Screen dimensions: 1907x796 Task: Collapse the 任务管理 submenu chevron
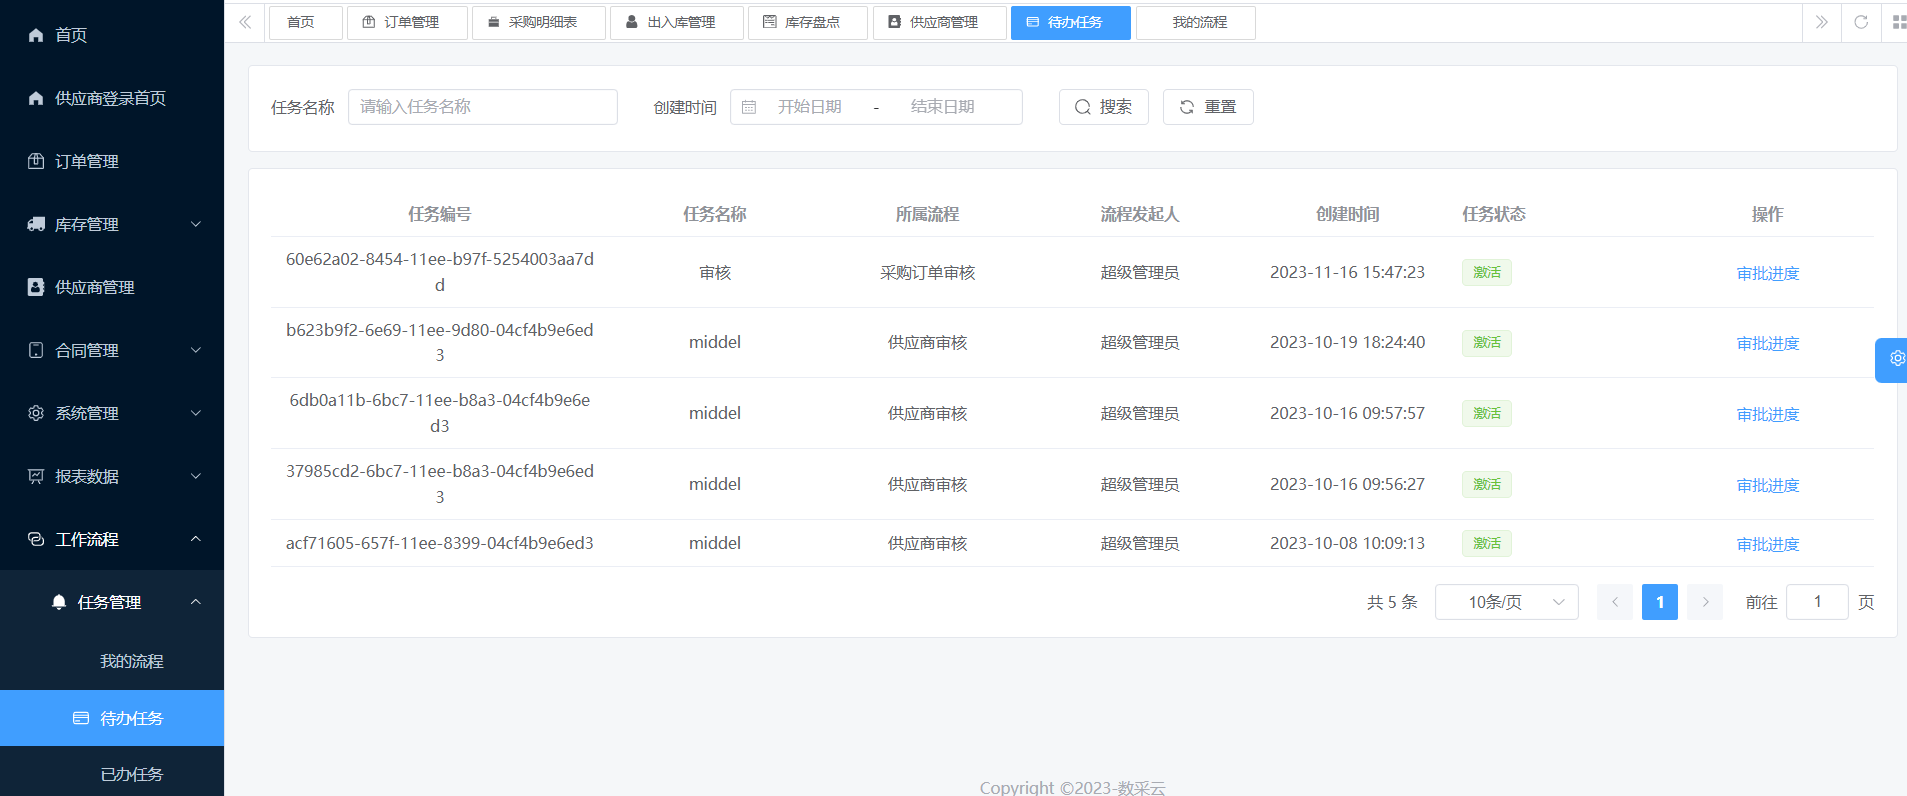click(196, 602)
